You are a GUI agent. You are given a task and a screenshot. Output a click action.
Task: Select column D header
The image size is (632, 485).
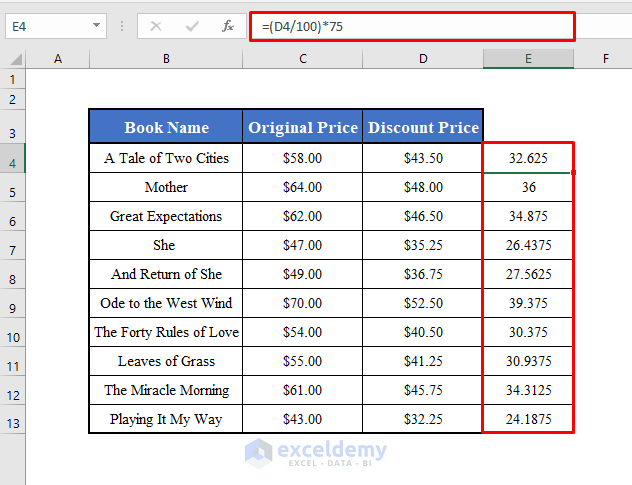pos(423,59)
